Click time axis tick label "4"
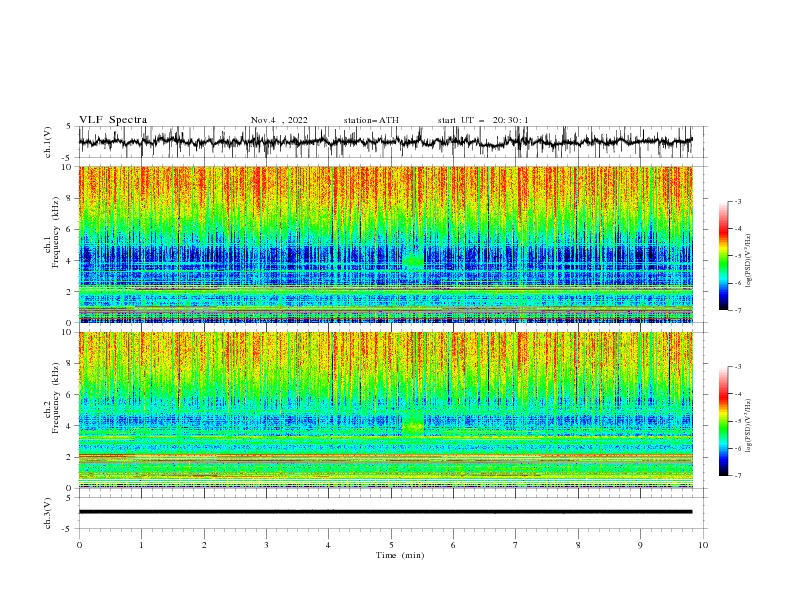The width and height of the screenshot is (792, 612). point(328,545)
